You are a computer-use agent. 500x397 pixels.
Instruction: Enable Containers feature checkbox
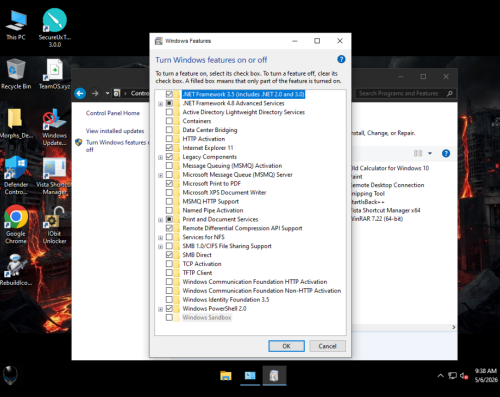[x=169, y=121]
